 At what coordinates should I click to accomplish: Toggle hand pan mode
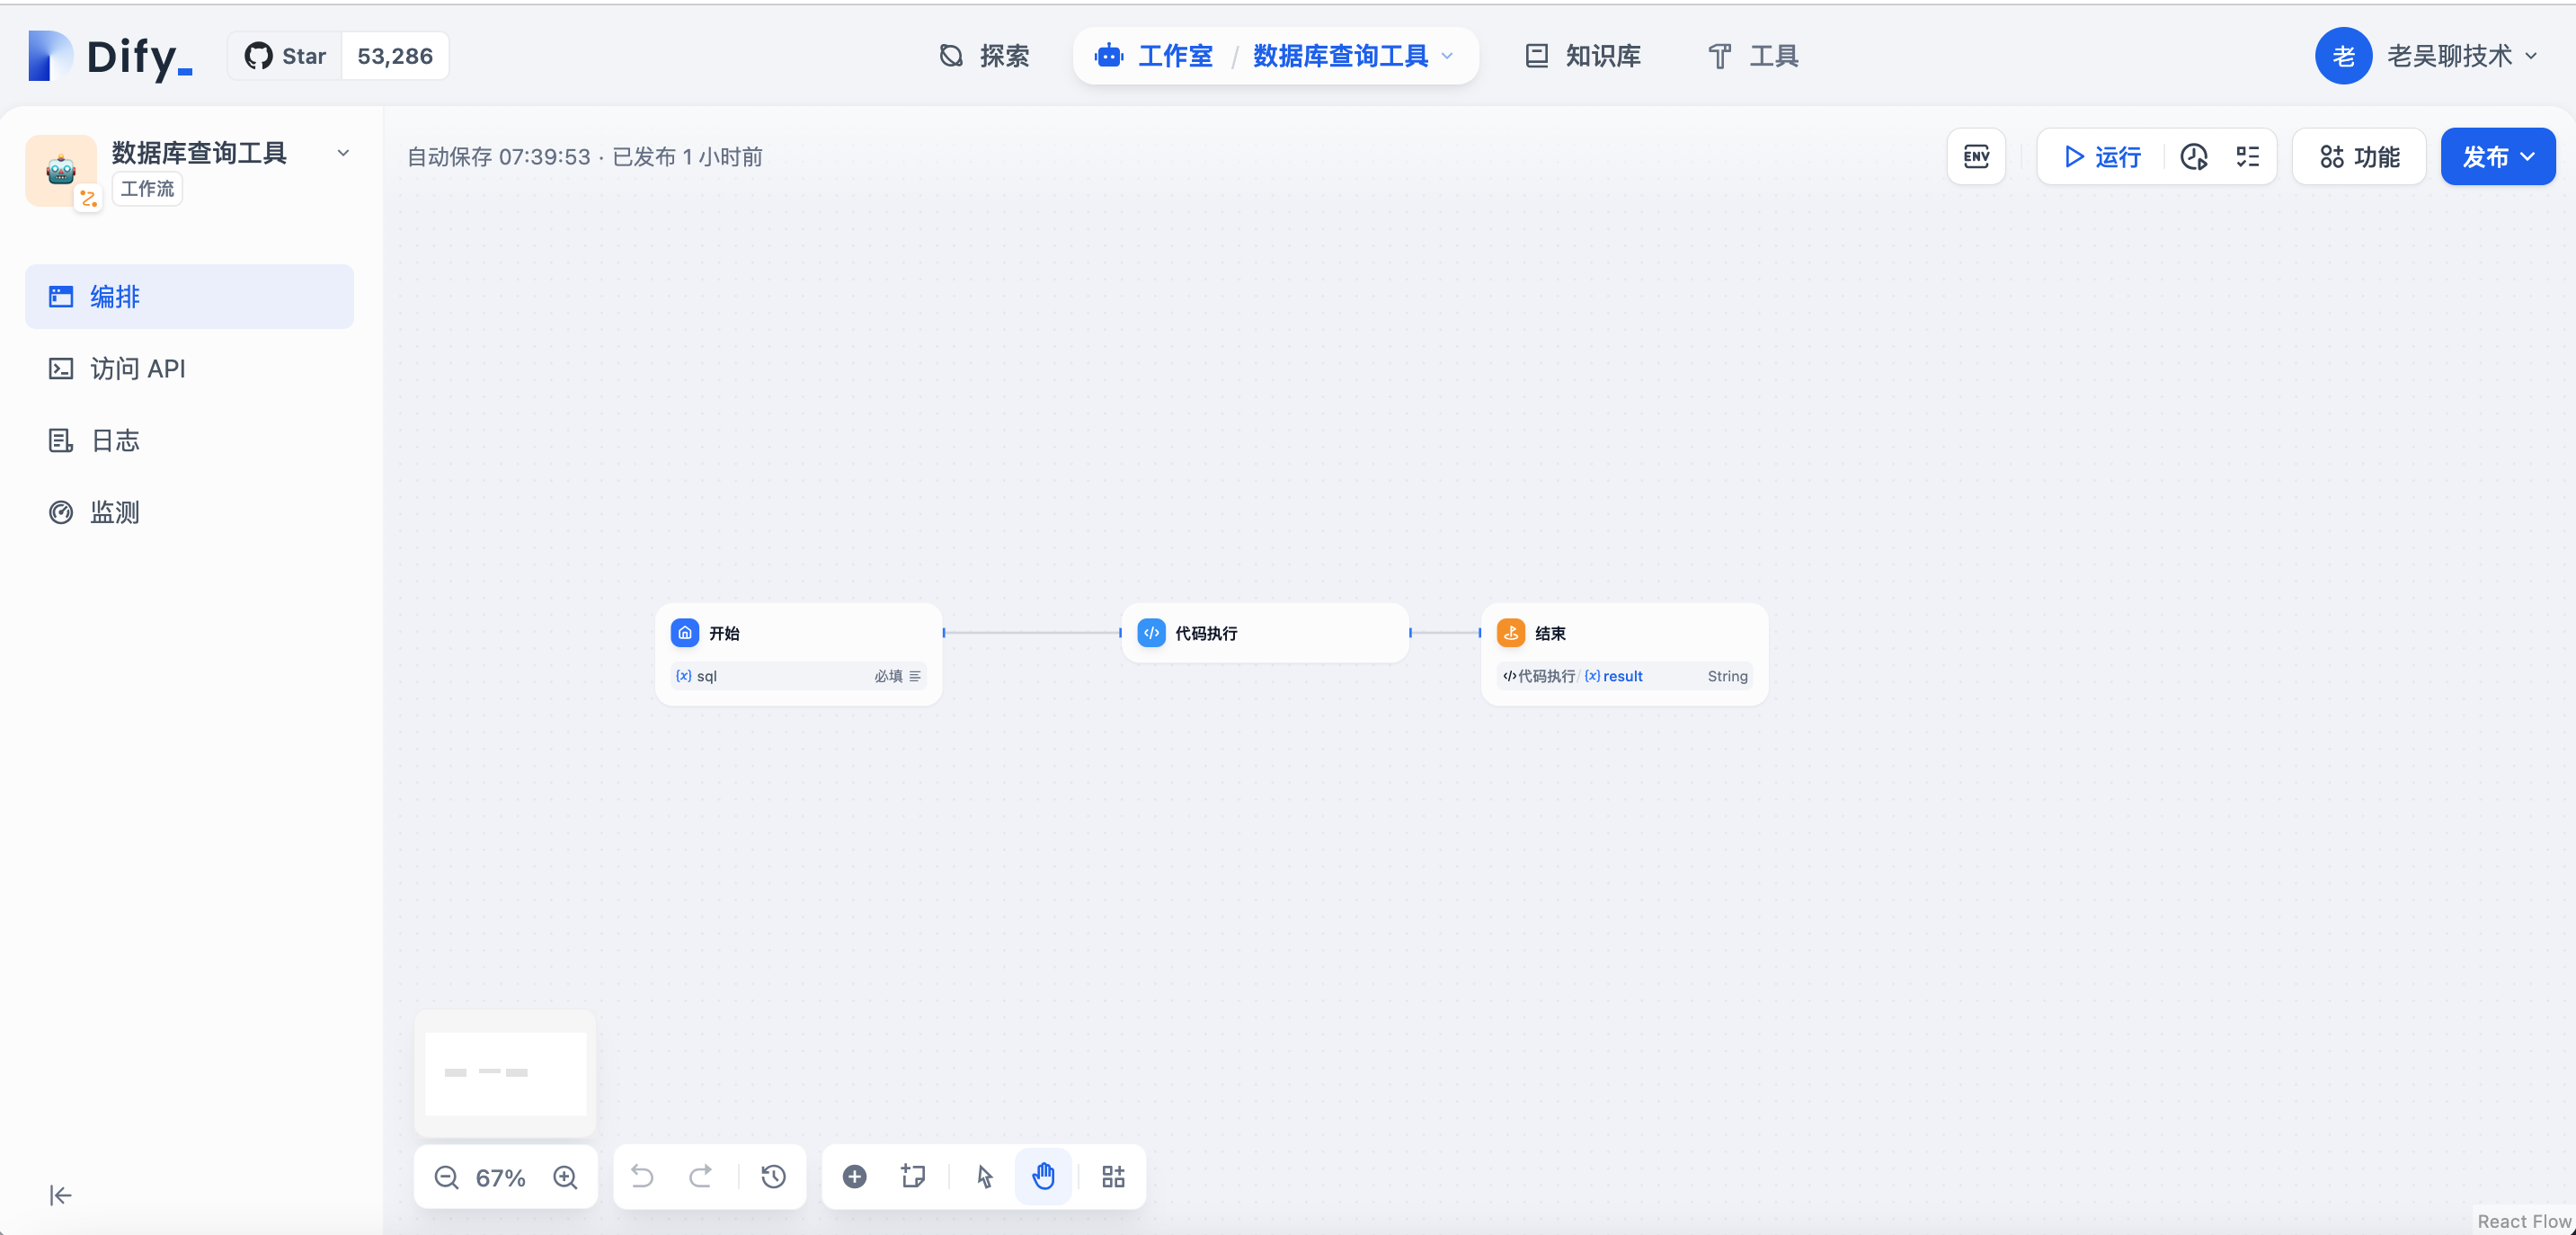click(x=1043, y=1177)
